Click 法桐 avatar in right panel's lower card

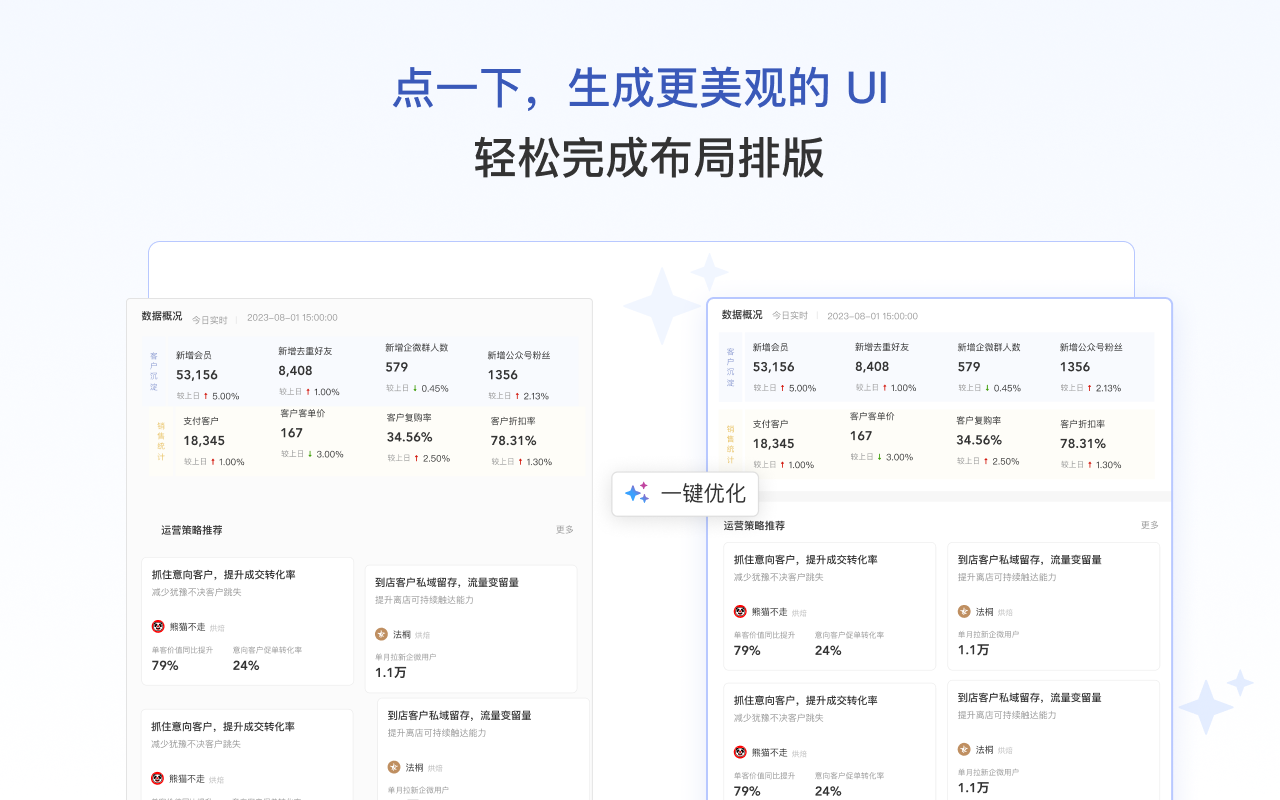[x=964, y=749]
